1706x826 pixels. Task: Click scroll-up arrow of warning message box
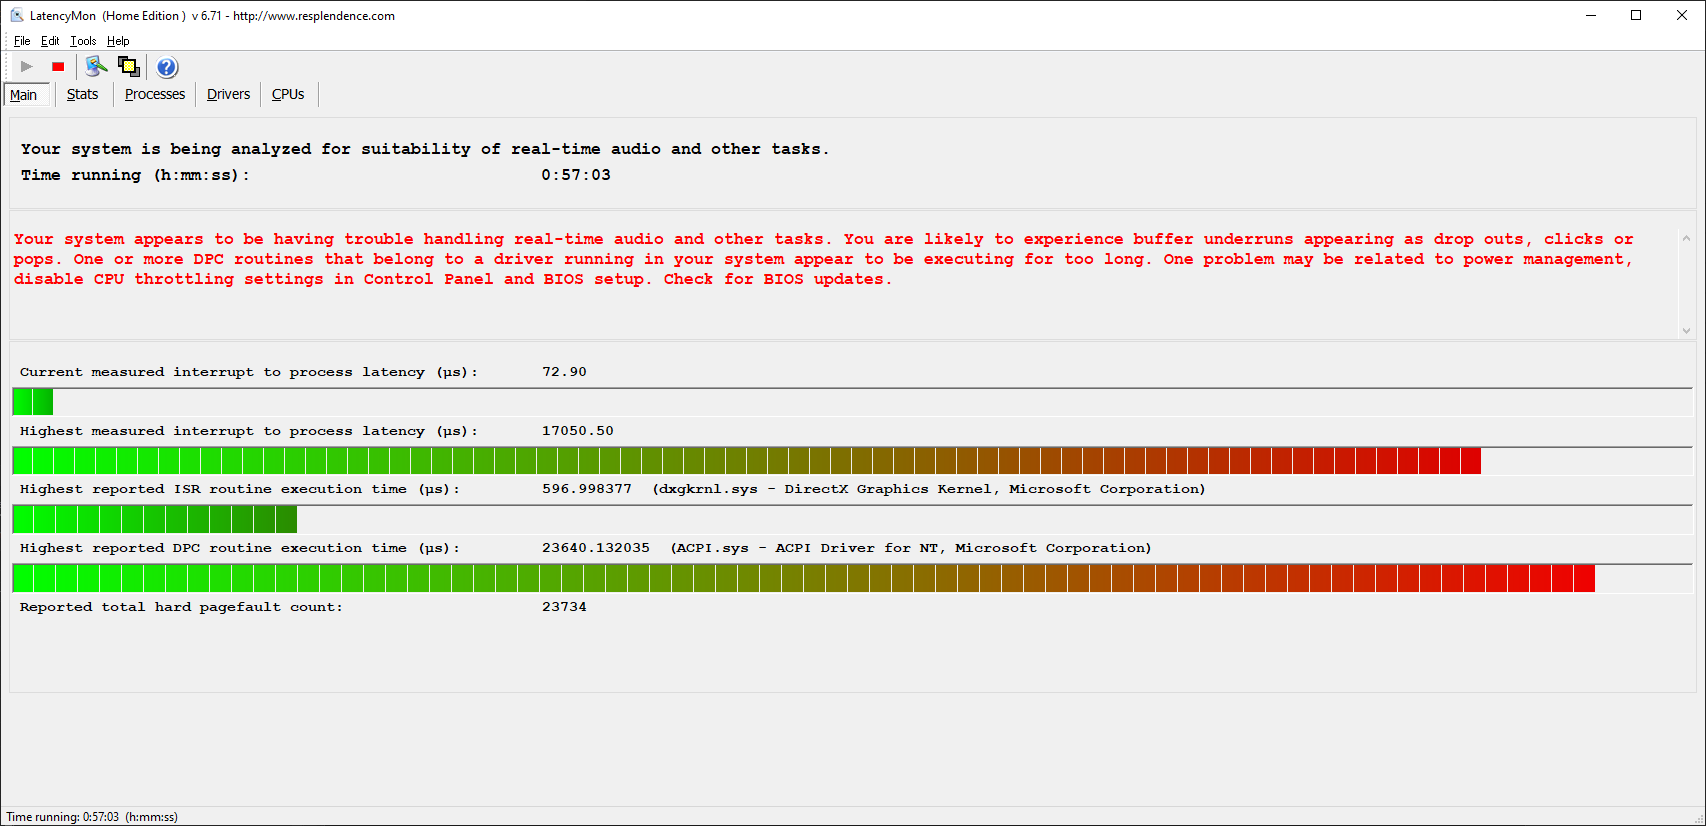tap(1686, 239)
